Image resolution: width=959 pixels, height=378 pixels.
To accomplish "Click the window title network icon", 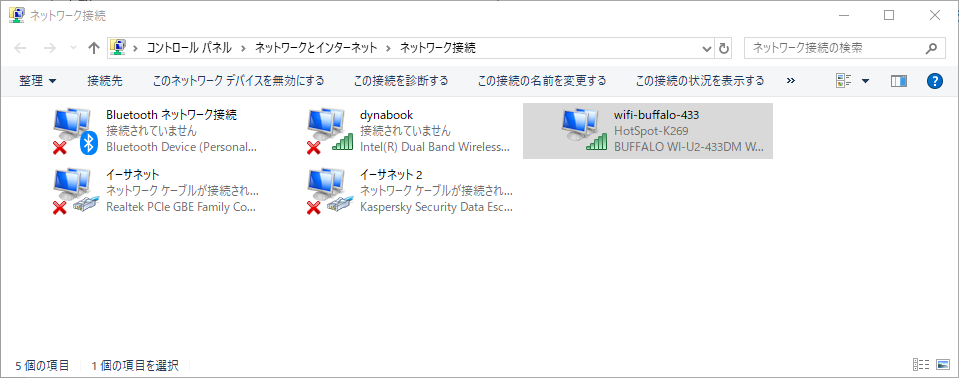I will pos(17,15).
